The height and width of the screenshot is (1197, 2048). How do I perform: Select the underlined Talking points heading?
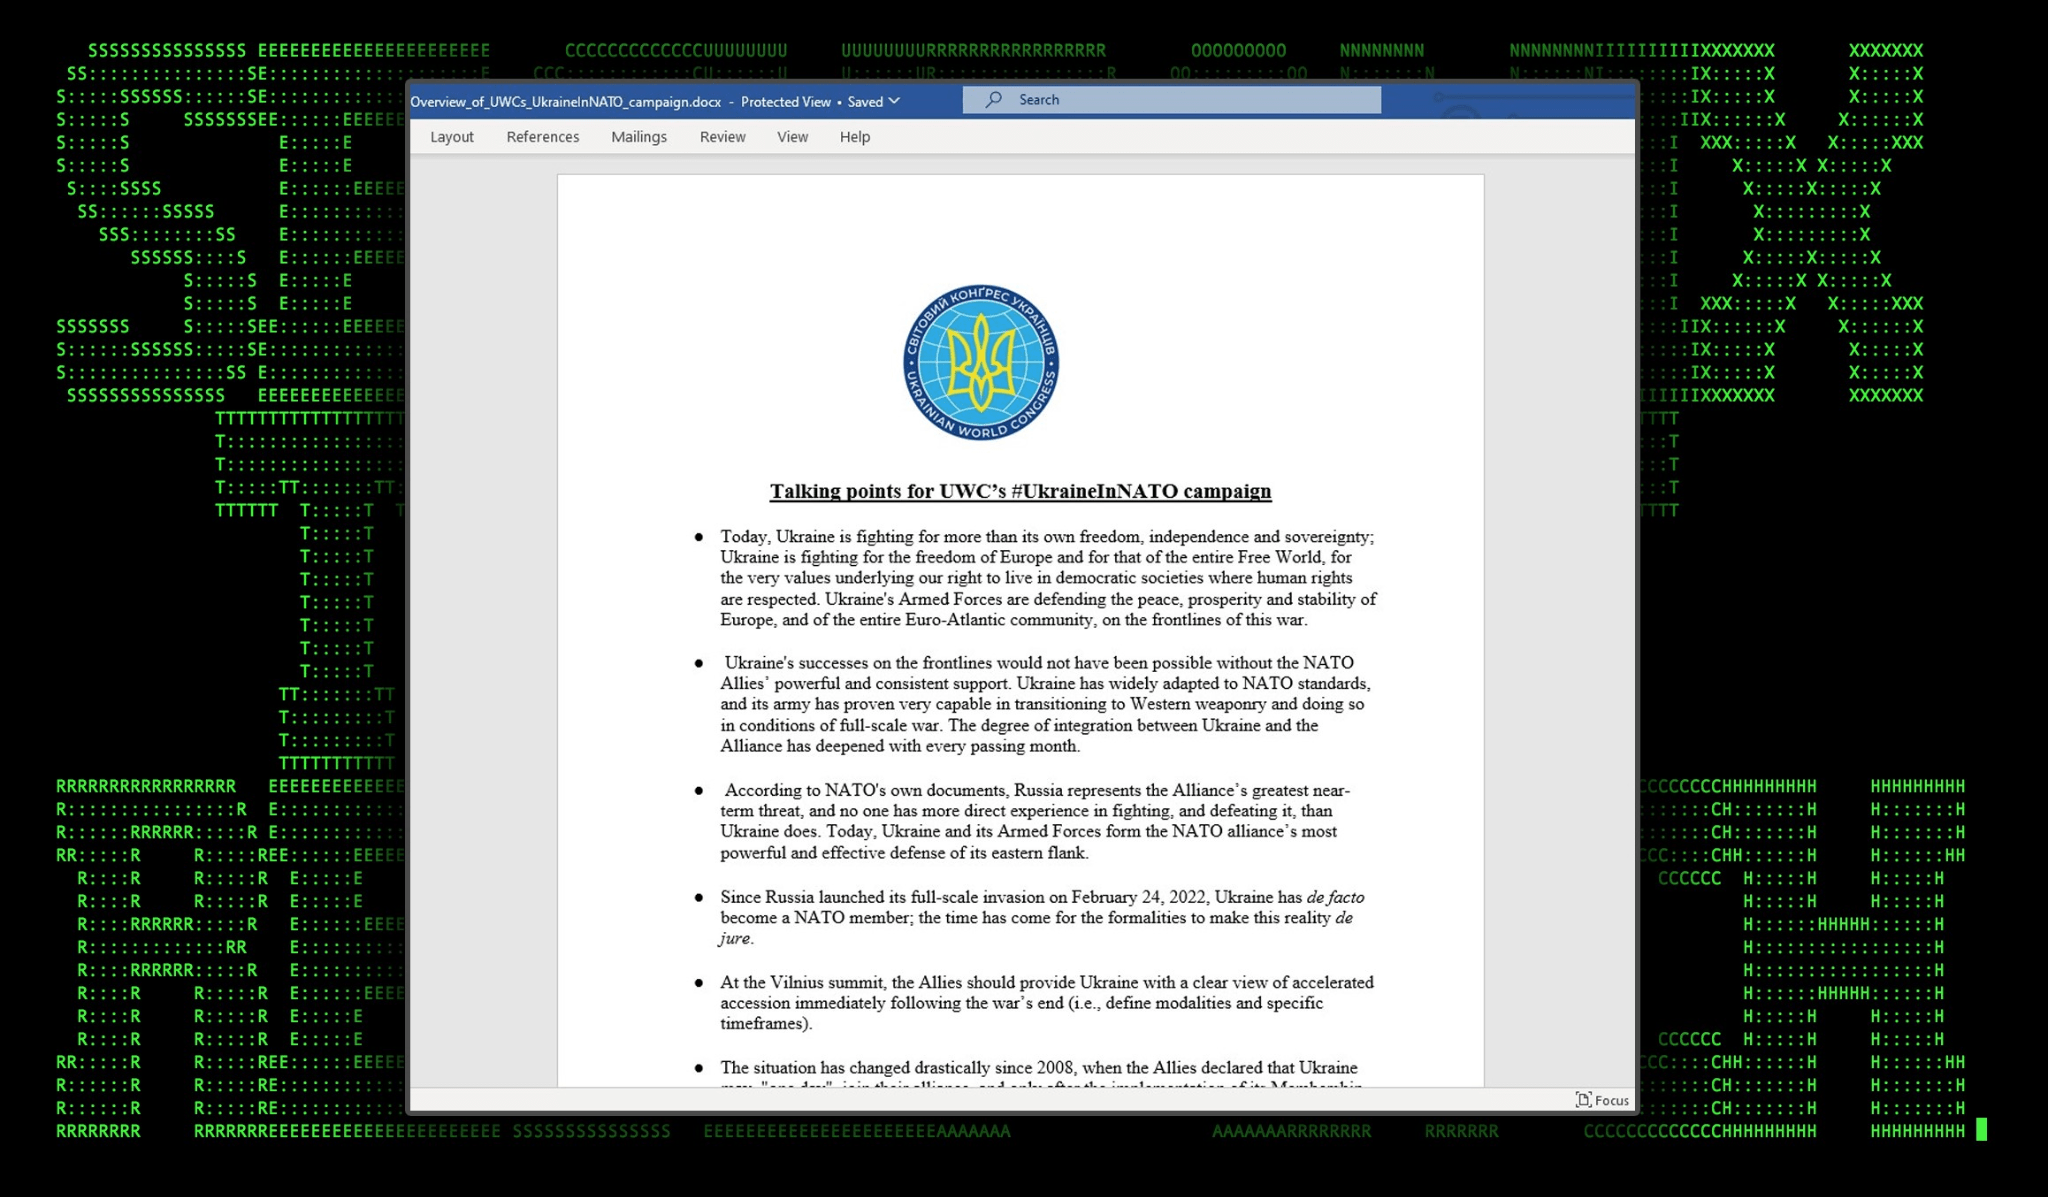pos(1020,491)
